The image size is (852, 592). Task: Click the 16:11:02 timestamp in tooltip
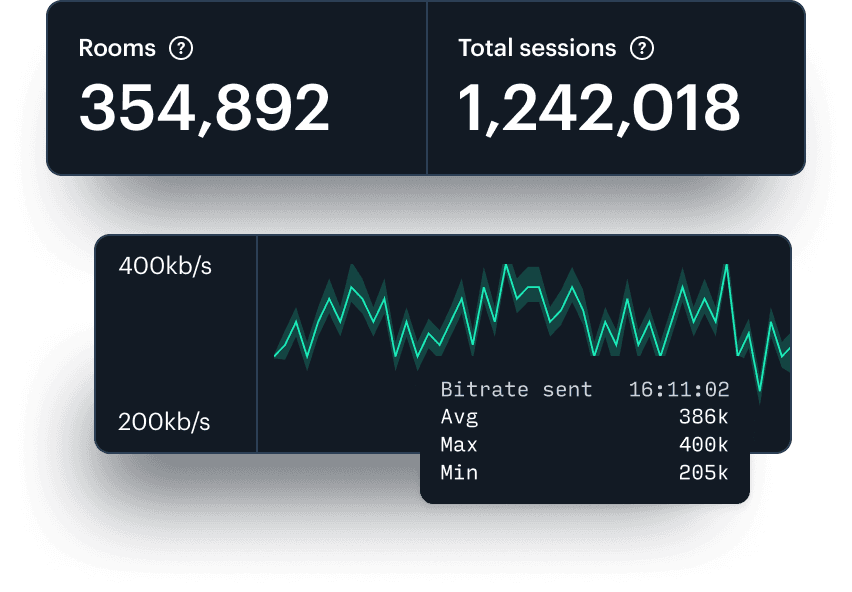(x=678, y=390)
